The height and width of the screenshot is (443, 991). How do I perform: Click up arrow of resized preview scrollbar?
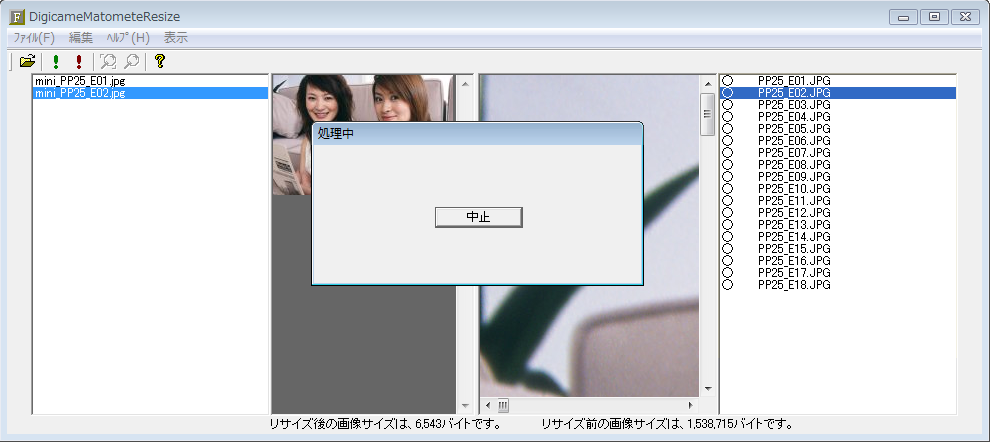[465, 83]
